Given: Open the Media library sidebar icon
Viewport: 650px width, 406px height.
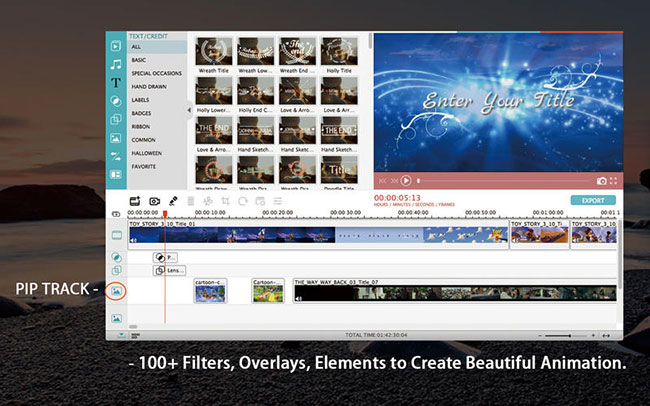Looking at the screenshot, I should coord(116,46).
